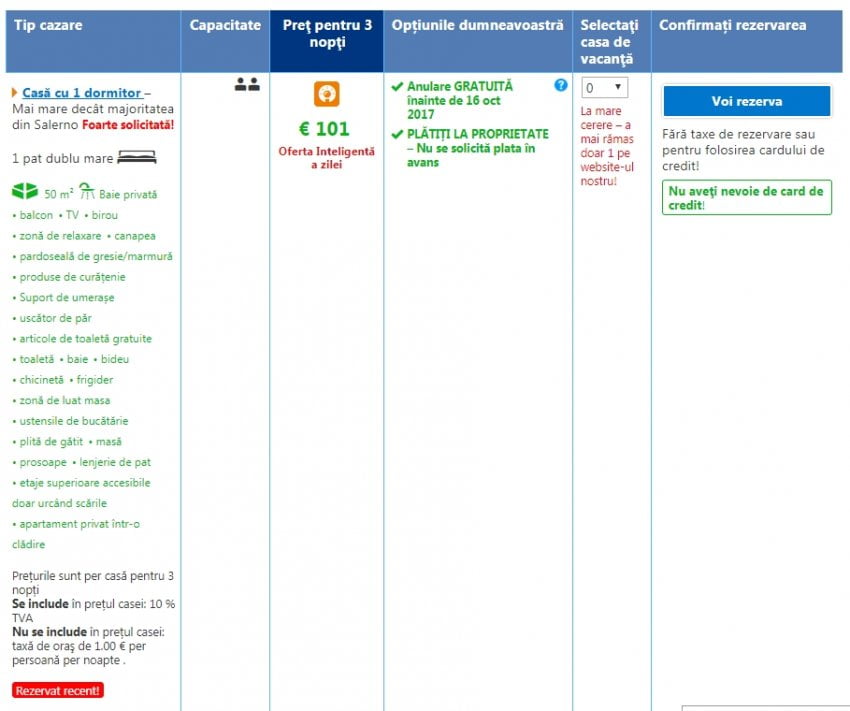Click the € 101 price

325,129
